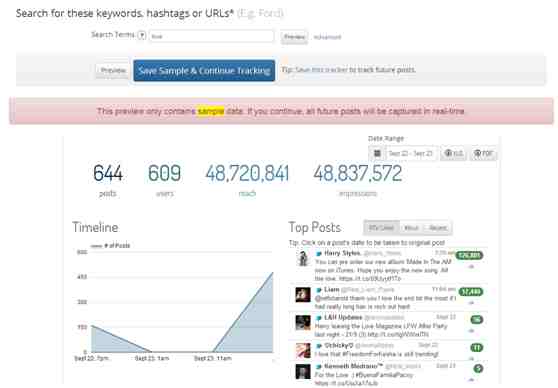558x388 pixels.
Task: Toggle the # of Posts chart legend
Action: click(110, 246)
